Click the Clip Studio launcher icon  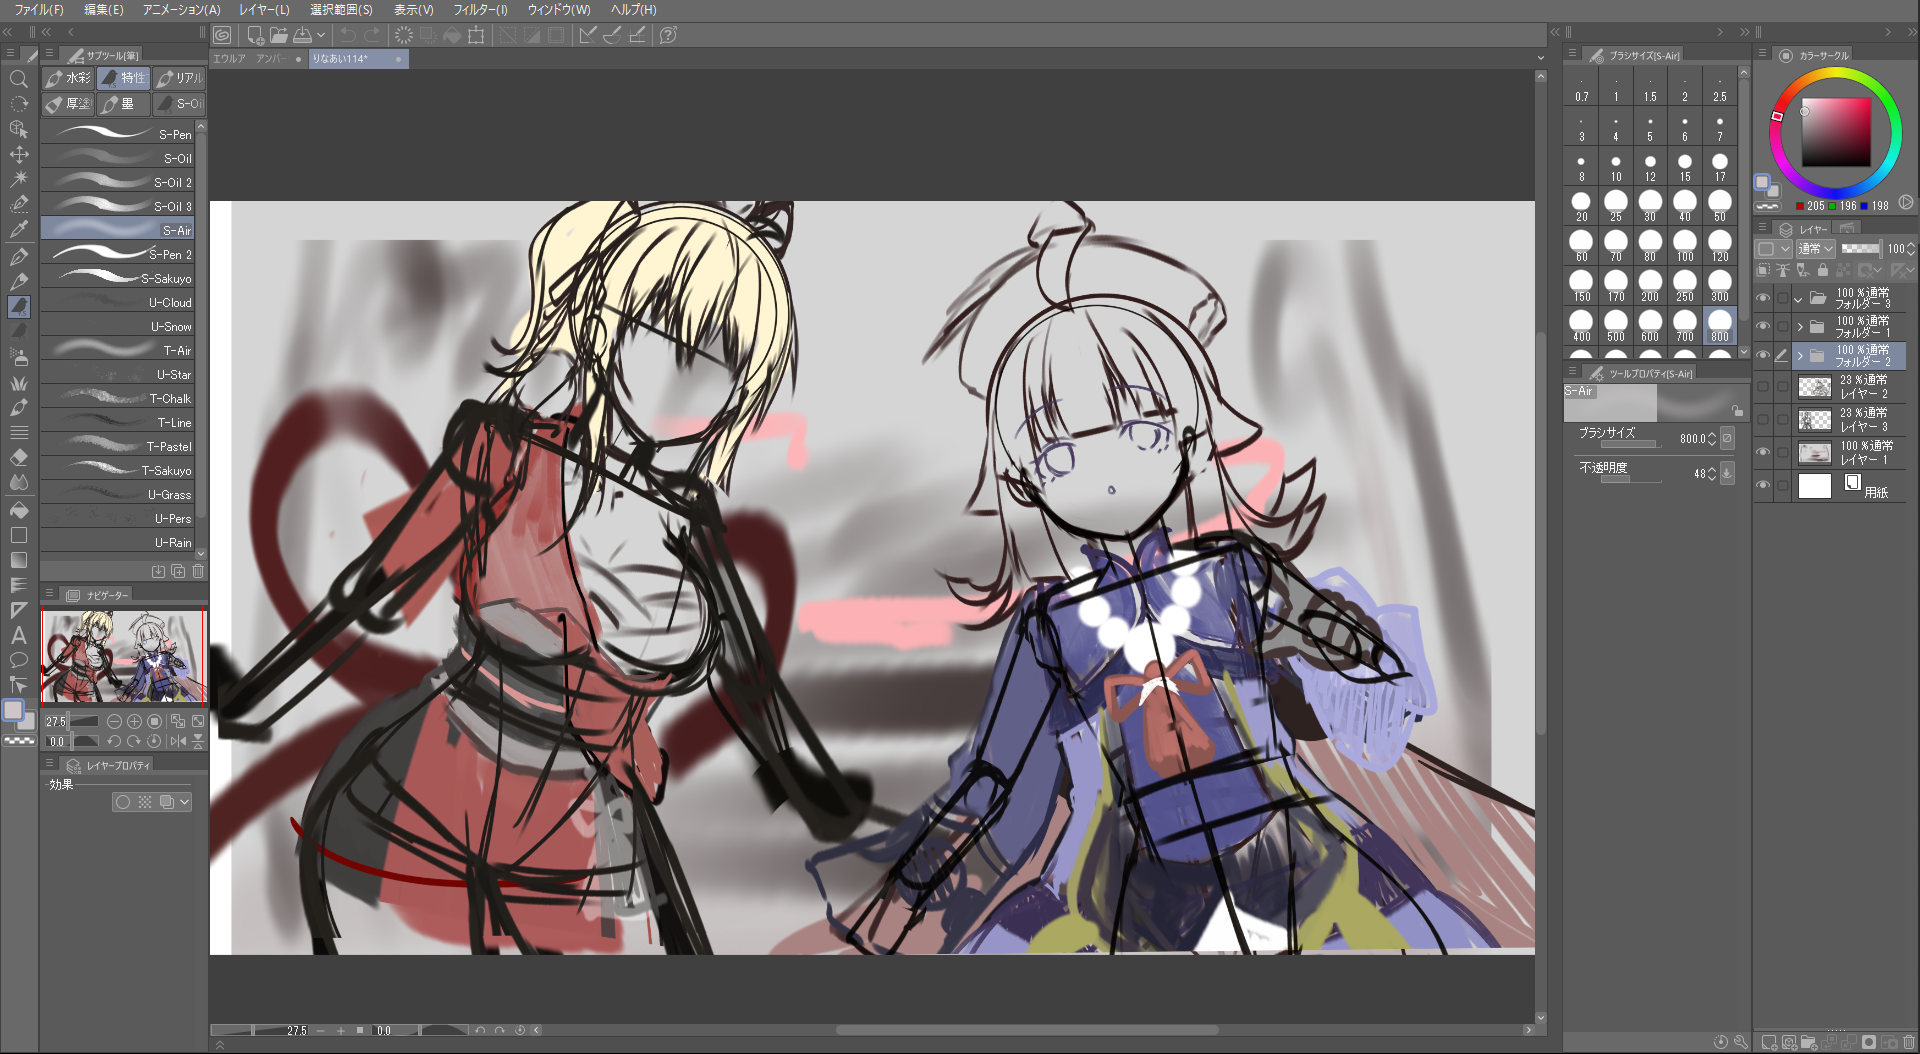[222, 35]
